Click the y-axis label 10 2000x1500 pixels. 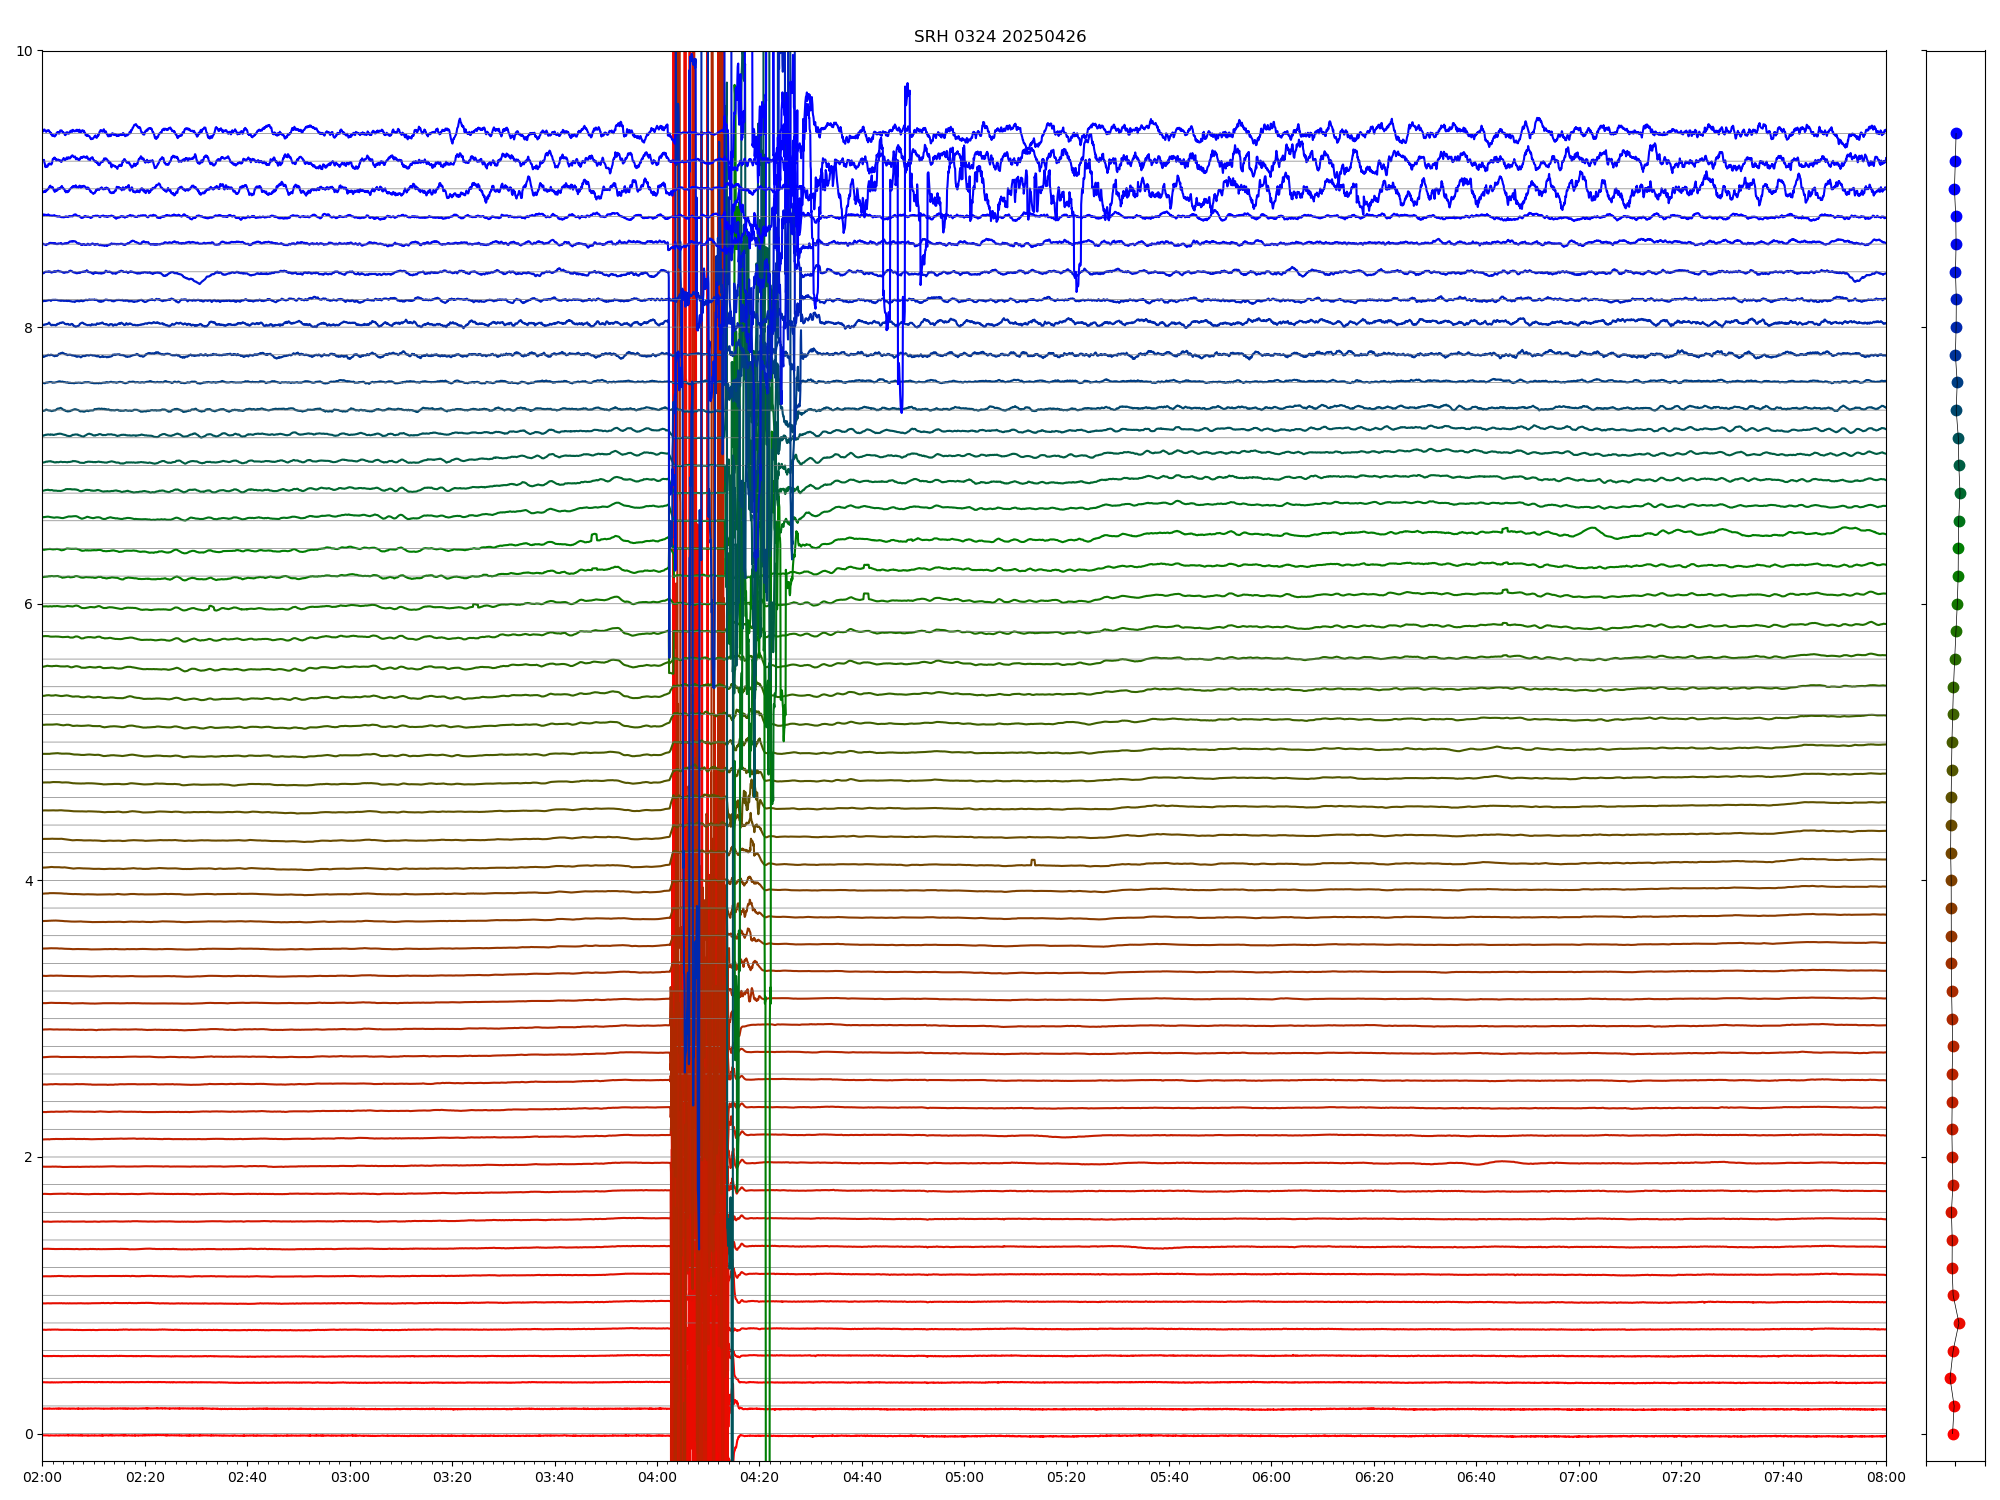(x=24, y=51)
